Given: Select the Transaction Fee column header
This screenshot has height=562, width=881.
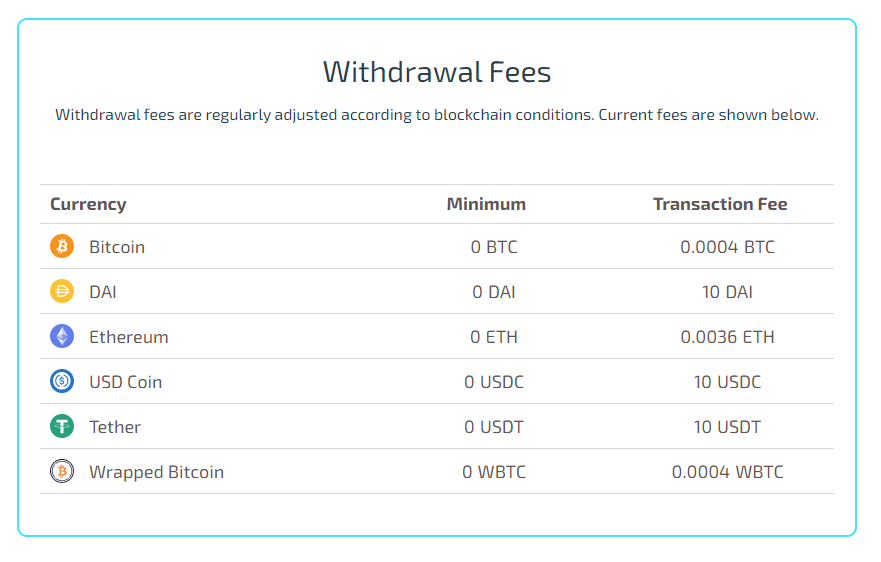Looking at the screenshot, I should [720, 204].
